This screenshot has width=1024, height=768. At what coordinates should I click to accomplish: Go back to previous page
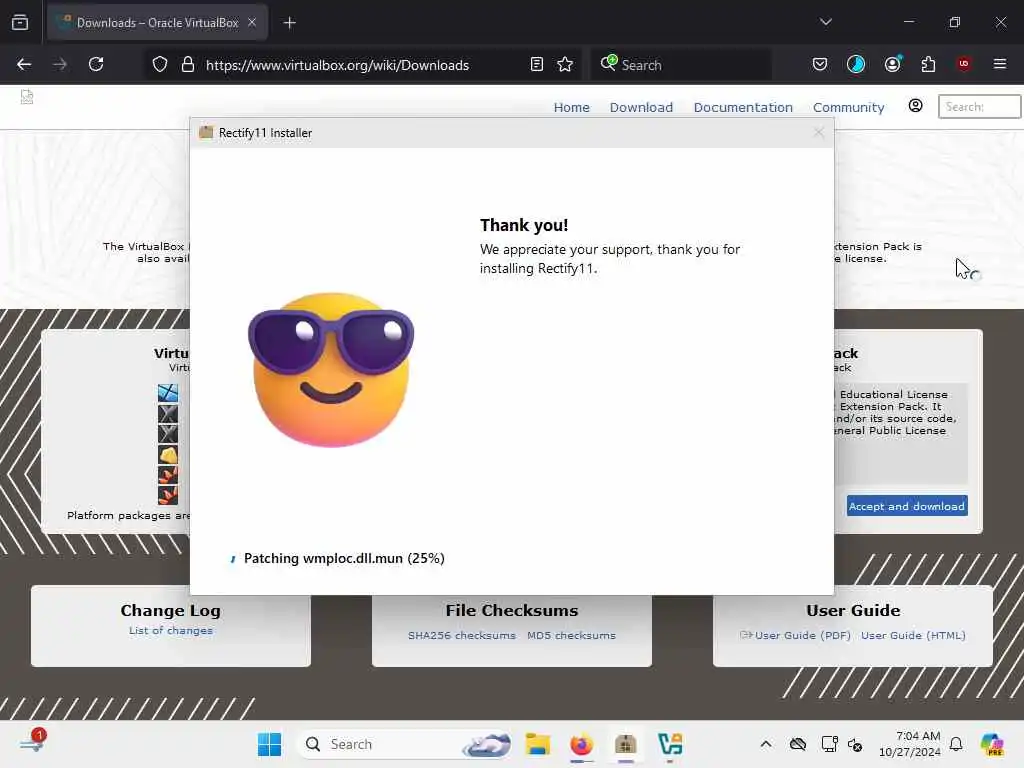click(24, 64)
